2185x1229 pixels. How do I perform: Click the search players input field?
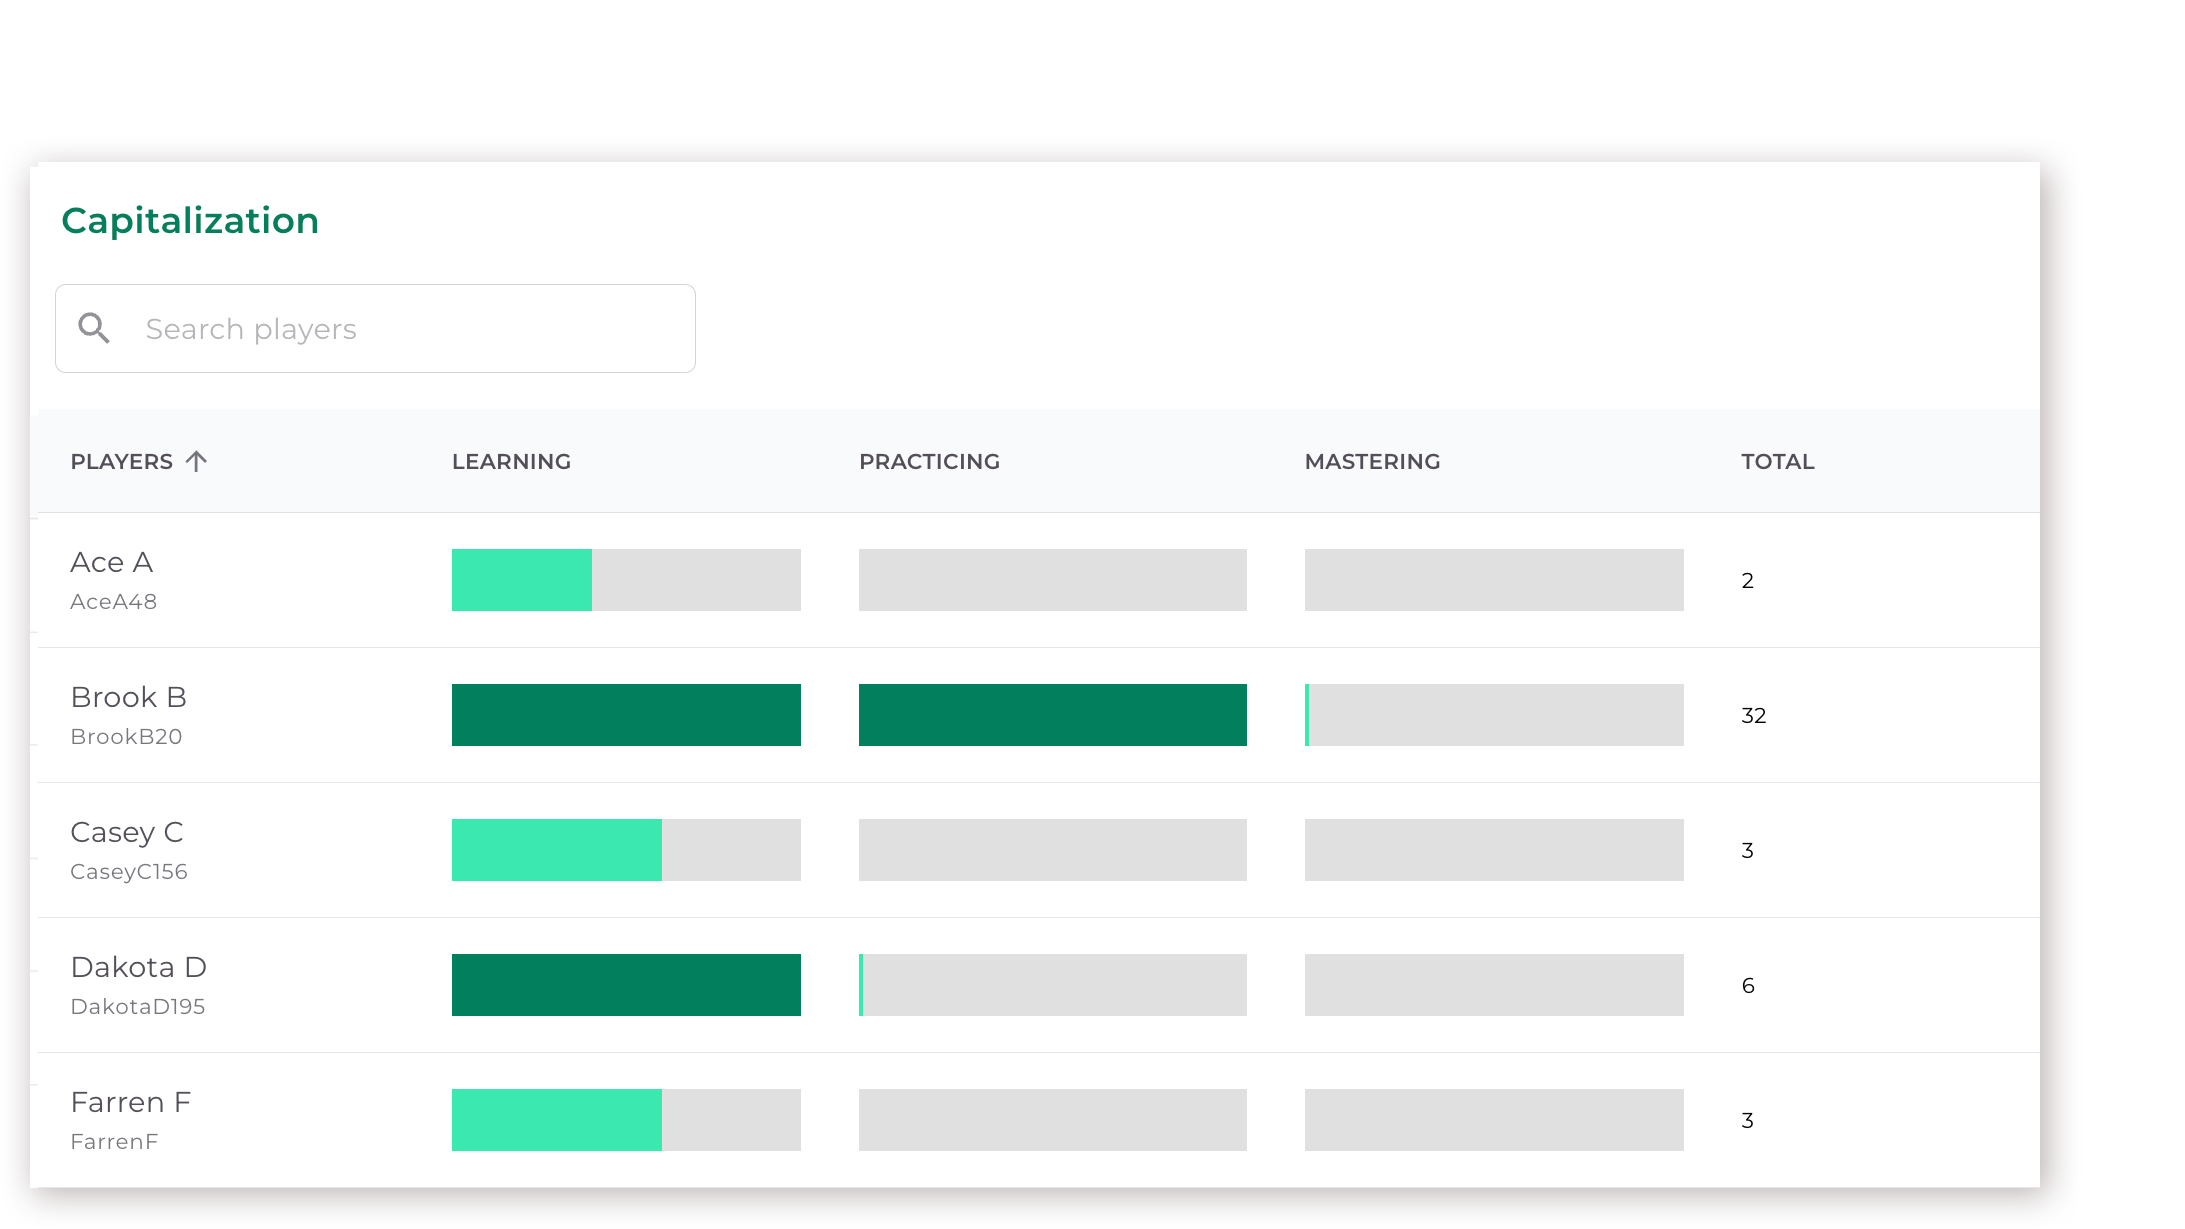point(375,329)
